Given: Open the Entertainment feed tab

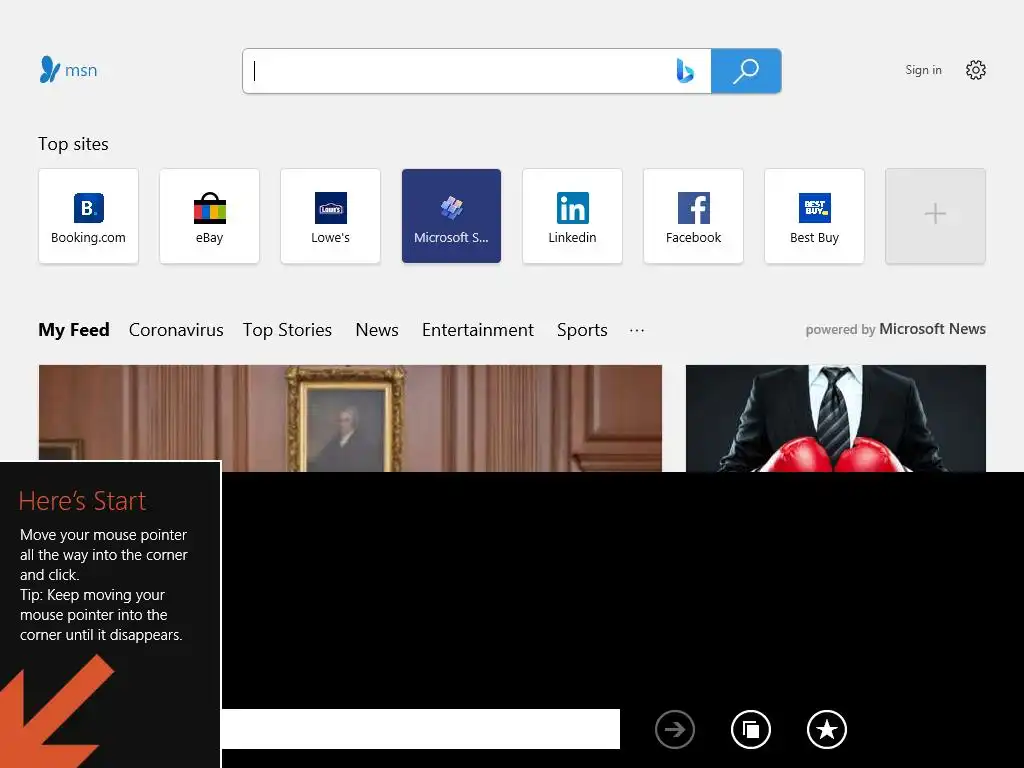Looking at the screenshot, I should (478, 330).
